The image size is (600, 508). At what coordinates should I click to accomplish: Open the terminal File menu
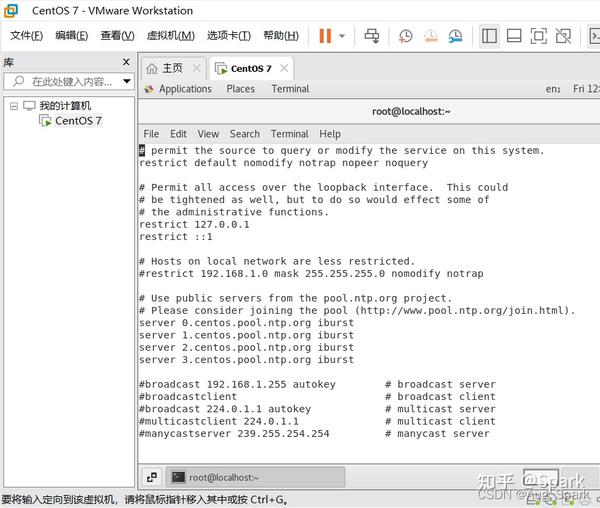click(x=151, y=134)
